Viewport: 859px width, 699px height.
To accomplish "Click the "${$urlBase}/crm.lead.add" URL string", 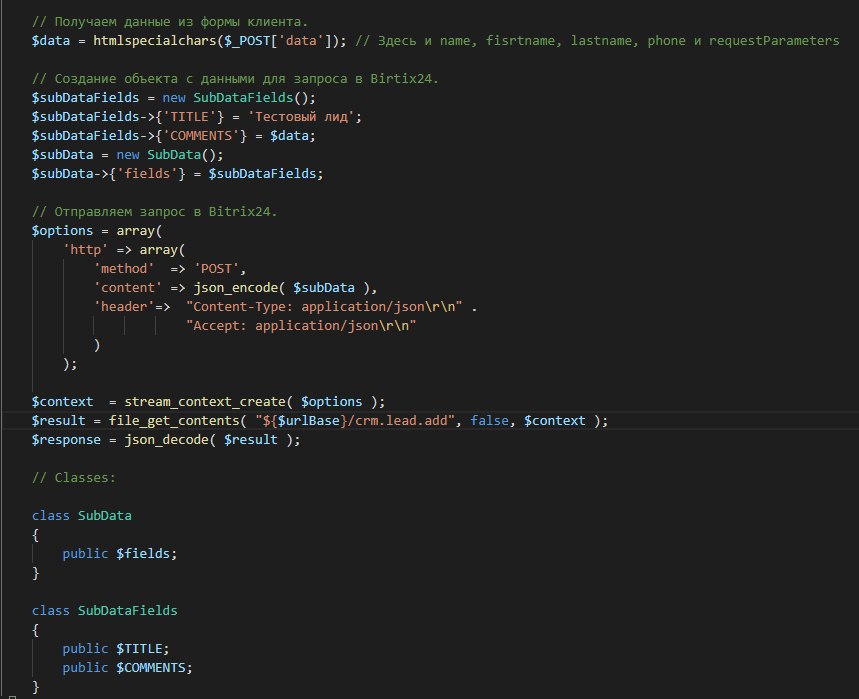I will click(x=355, y=421).
